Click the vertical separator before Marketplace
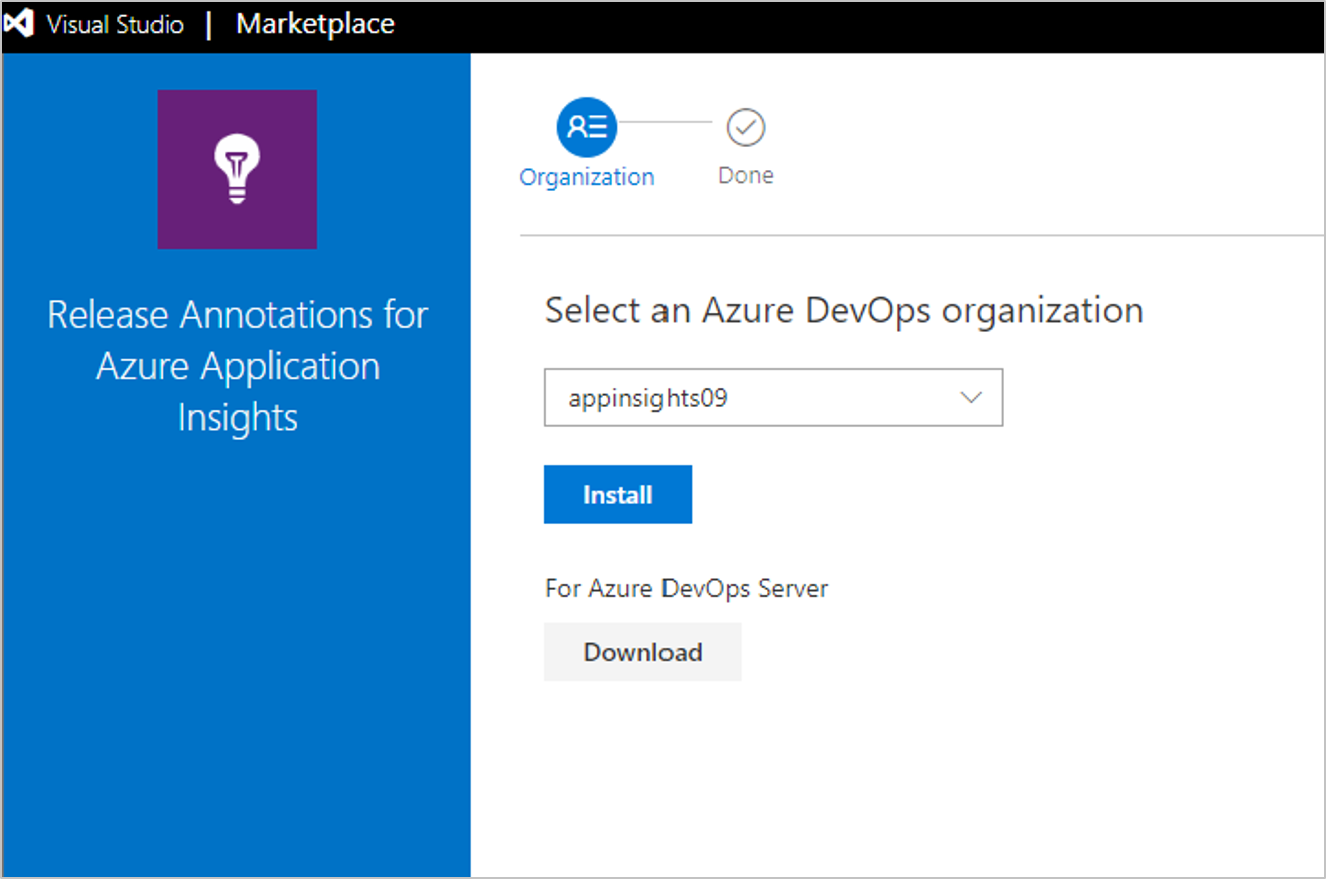The image size is (1326, 879). click(x=209, y=25)
